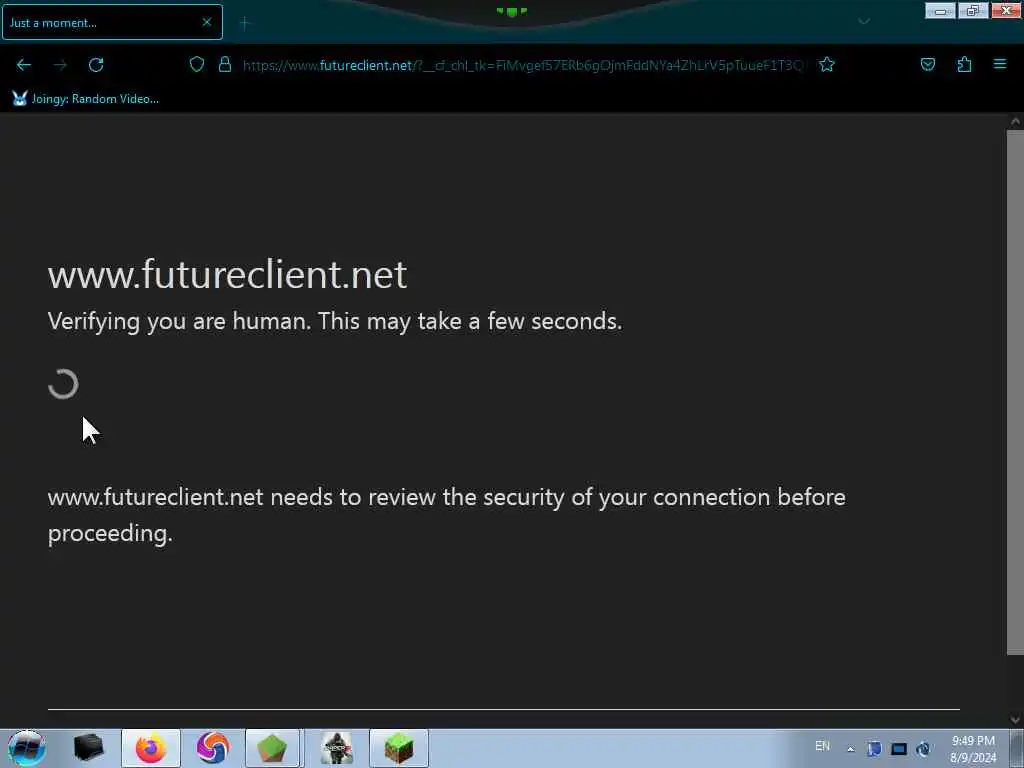1024x768 pixels.
Task: Open the shield tracking protection icon
Action: [197, 64]
